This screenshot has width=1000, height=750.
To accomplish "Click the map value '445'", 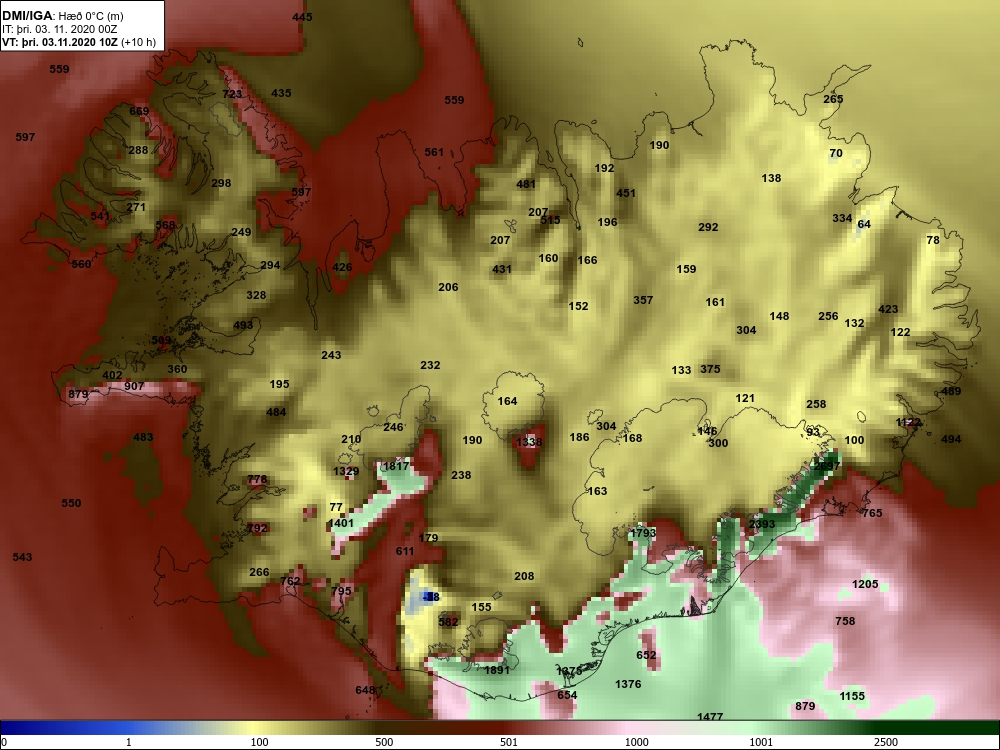I will tap(302, 17).
